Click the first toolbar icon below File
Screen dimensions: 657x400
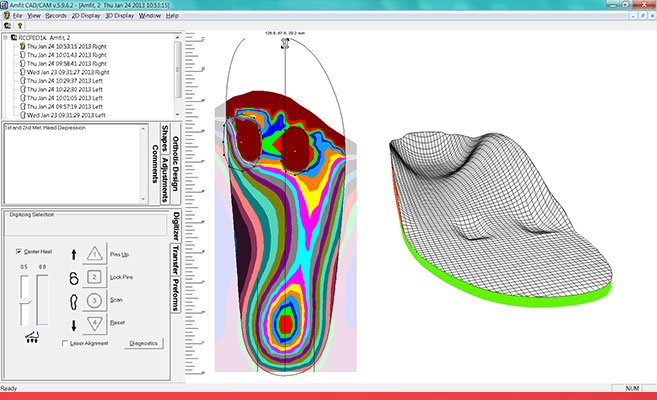[8, 26]
